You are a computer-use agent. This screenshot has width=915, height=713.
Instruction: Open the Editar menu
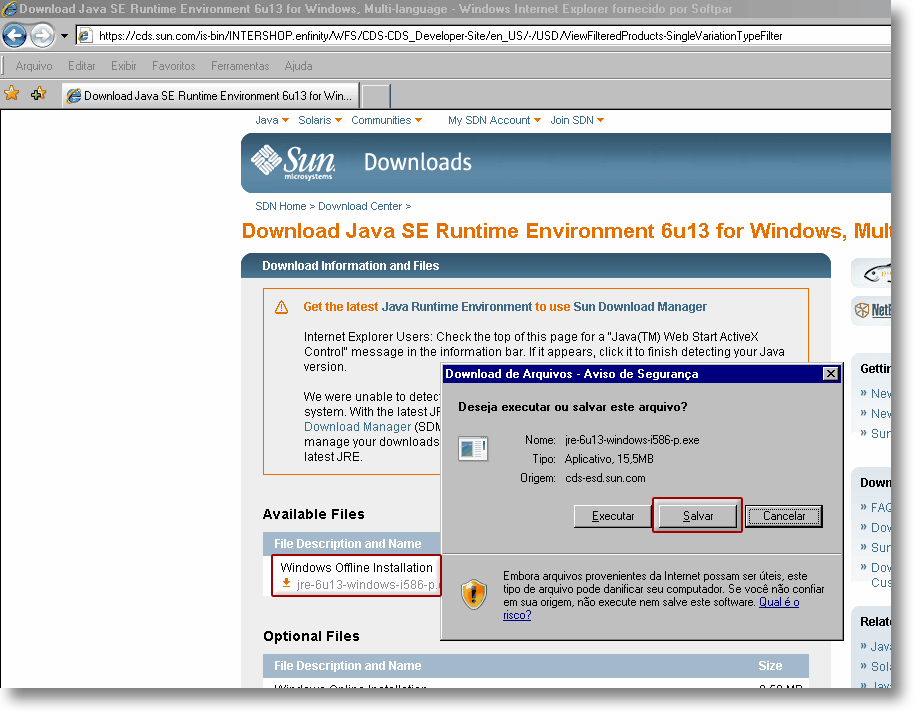82,66
